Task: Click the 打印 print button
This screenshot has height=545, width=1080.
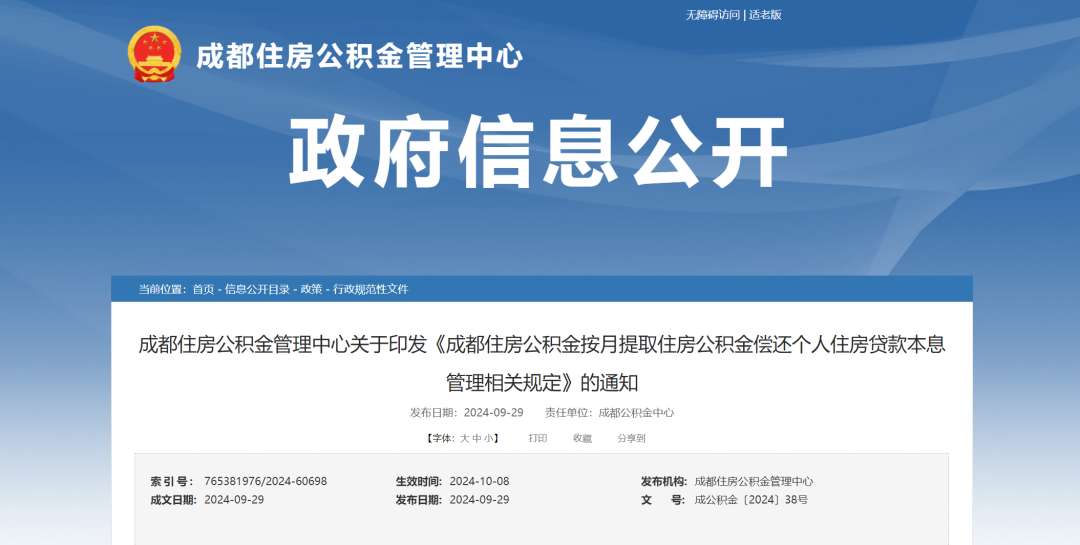Action: 538,438
